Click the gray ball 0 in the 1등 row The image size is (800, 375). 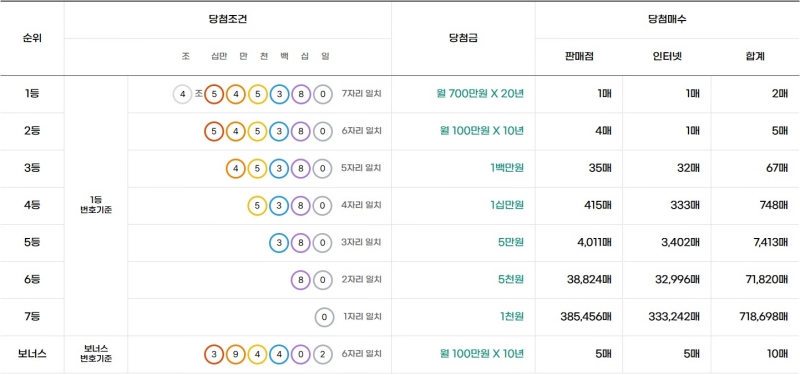click(x=322, y=94)
